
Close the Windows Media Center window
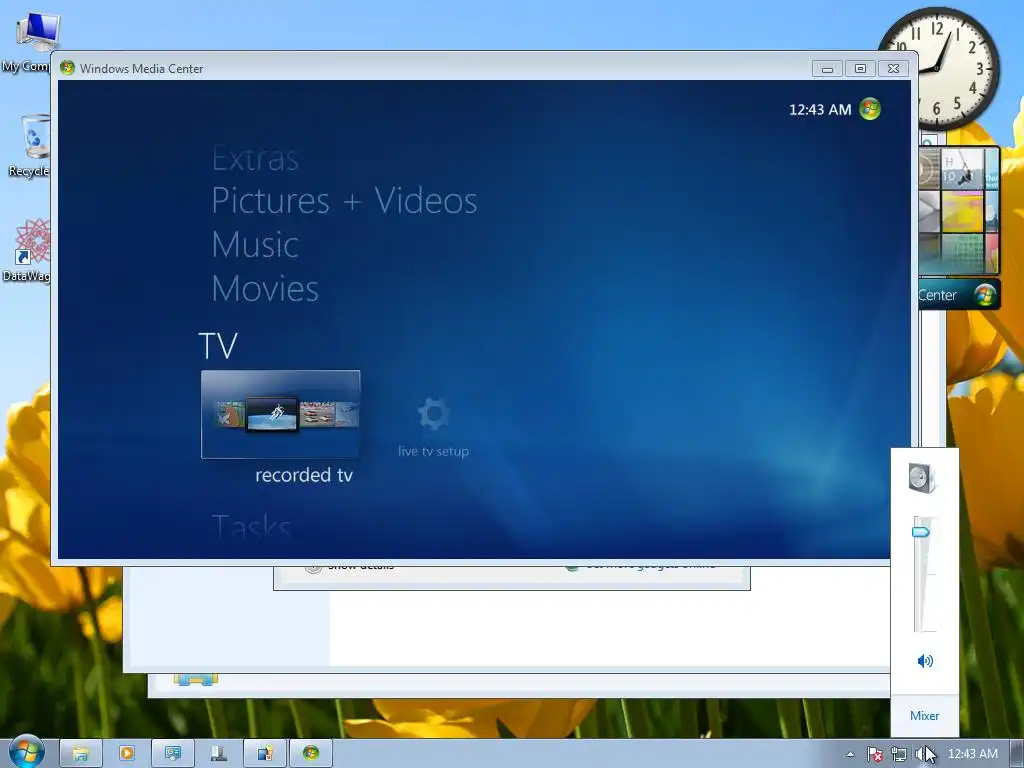point(893,69)
